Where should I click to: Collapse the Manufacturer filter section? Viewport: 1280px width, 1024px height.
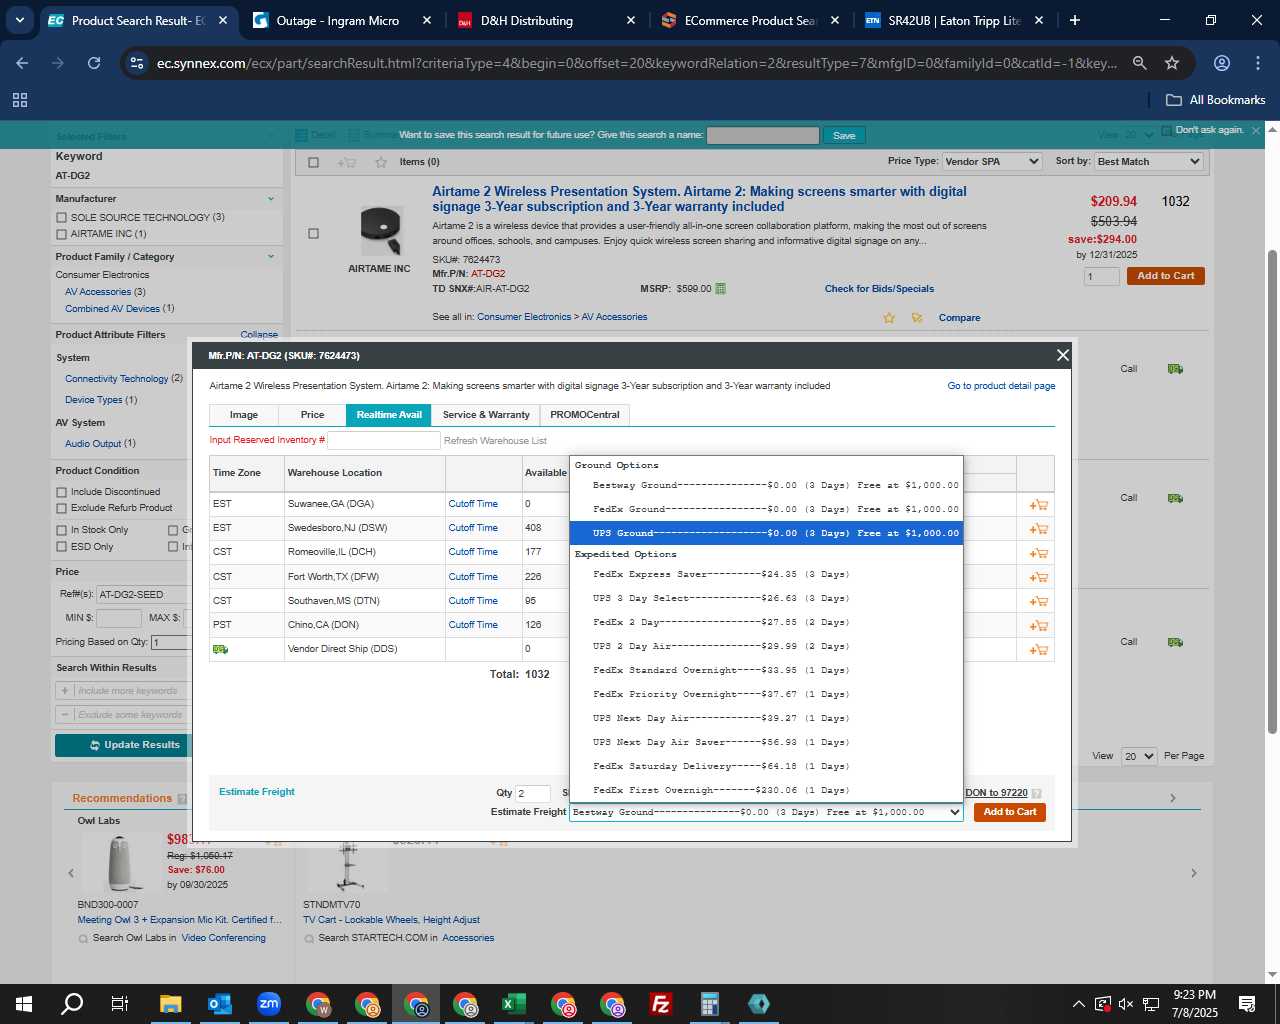(271, 199)
